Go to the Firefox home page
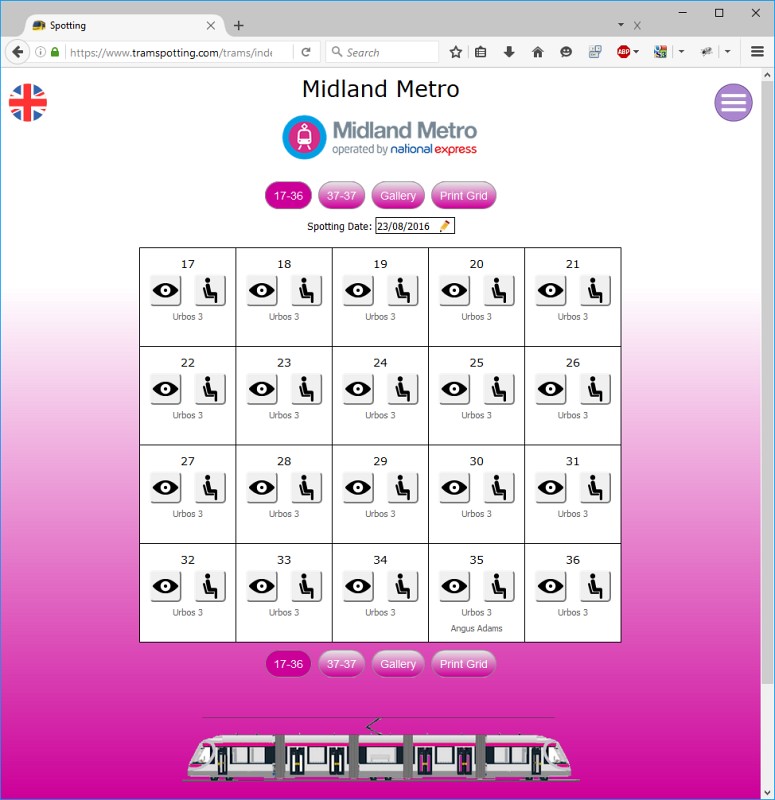 click(x=538, y=52)
